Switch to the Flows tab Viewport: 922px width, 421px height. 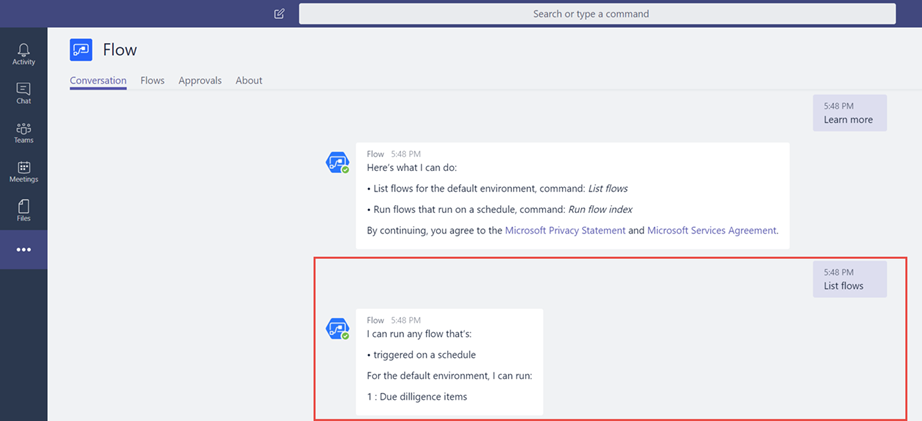click(152, 80)
